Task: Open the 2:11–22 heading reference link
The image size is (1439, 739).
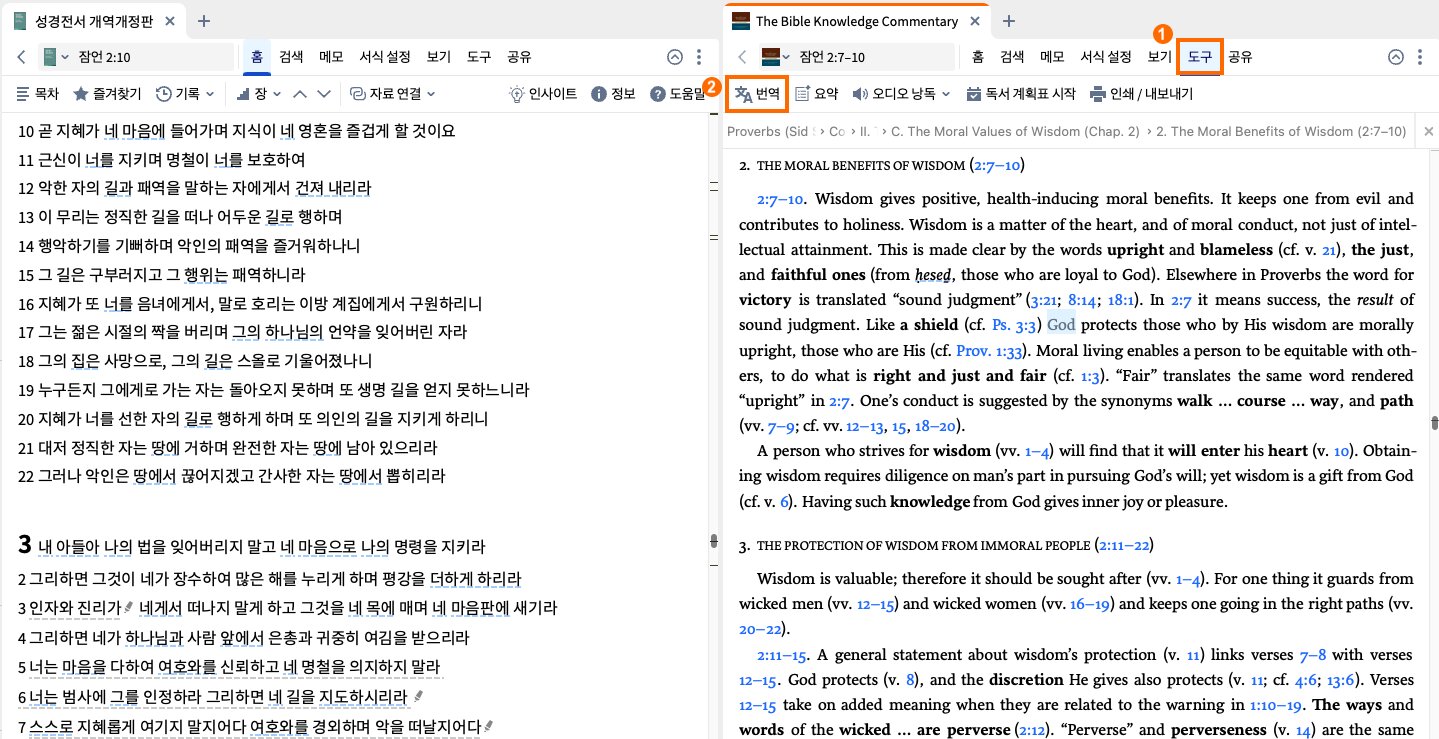Action: [x=1123, y=545]
